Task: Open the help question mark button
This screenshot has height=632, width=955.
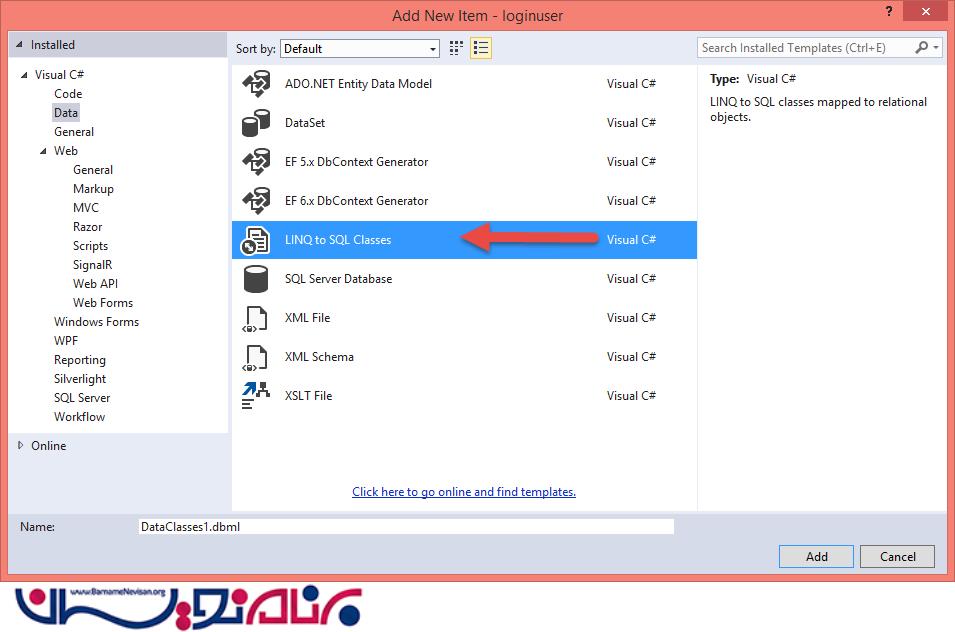Action: (x=889, y=11)
